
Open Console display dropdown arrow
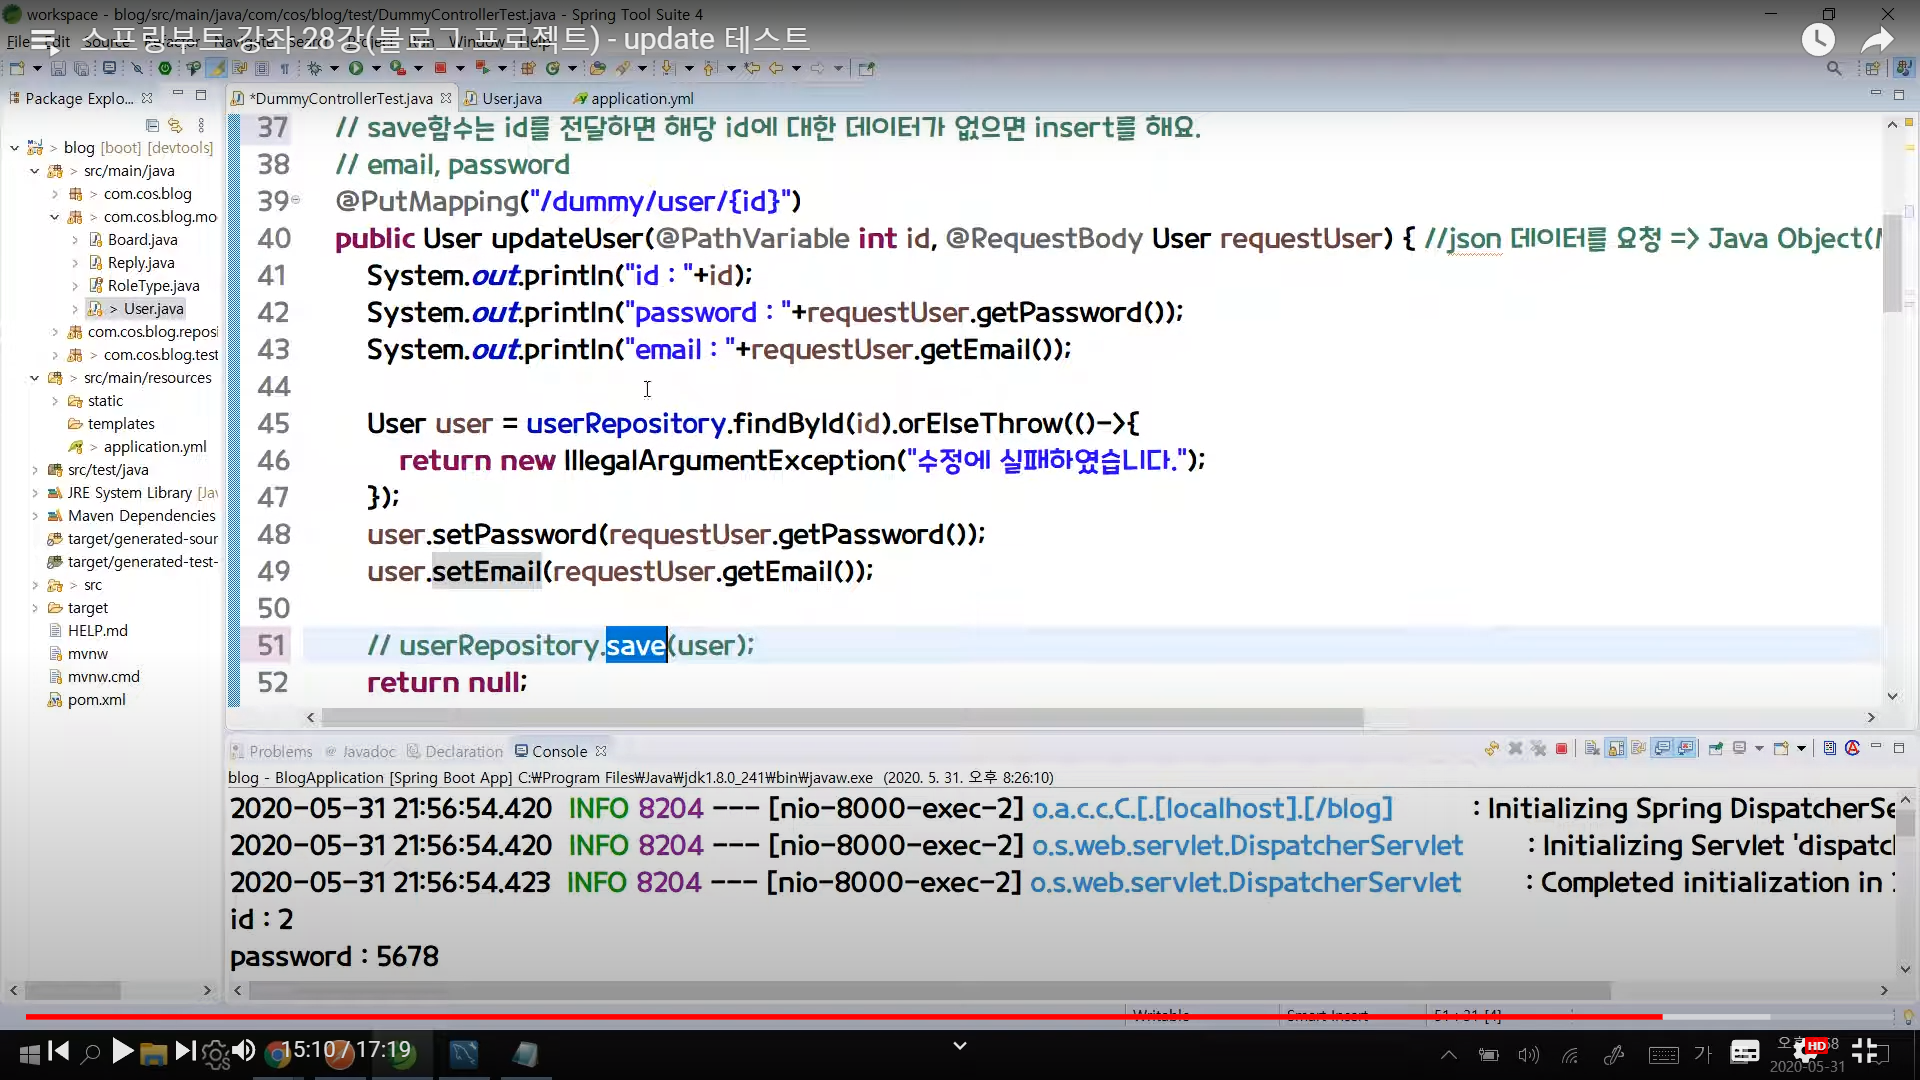coord(1759,749)
